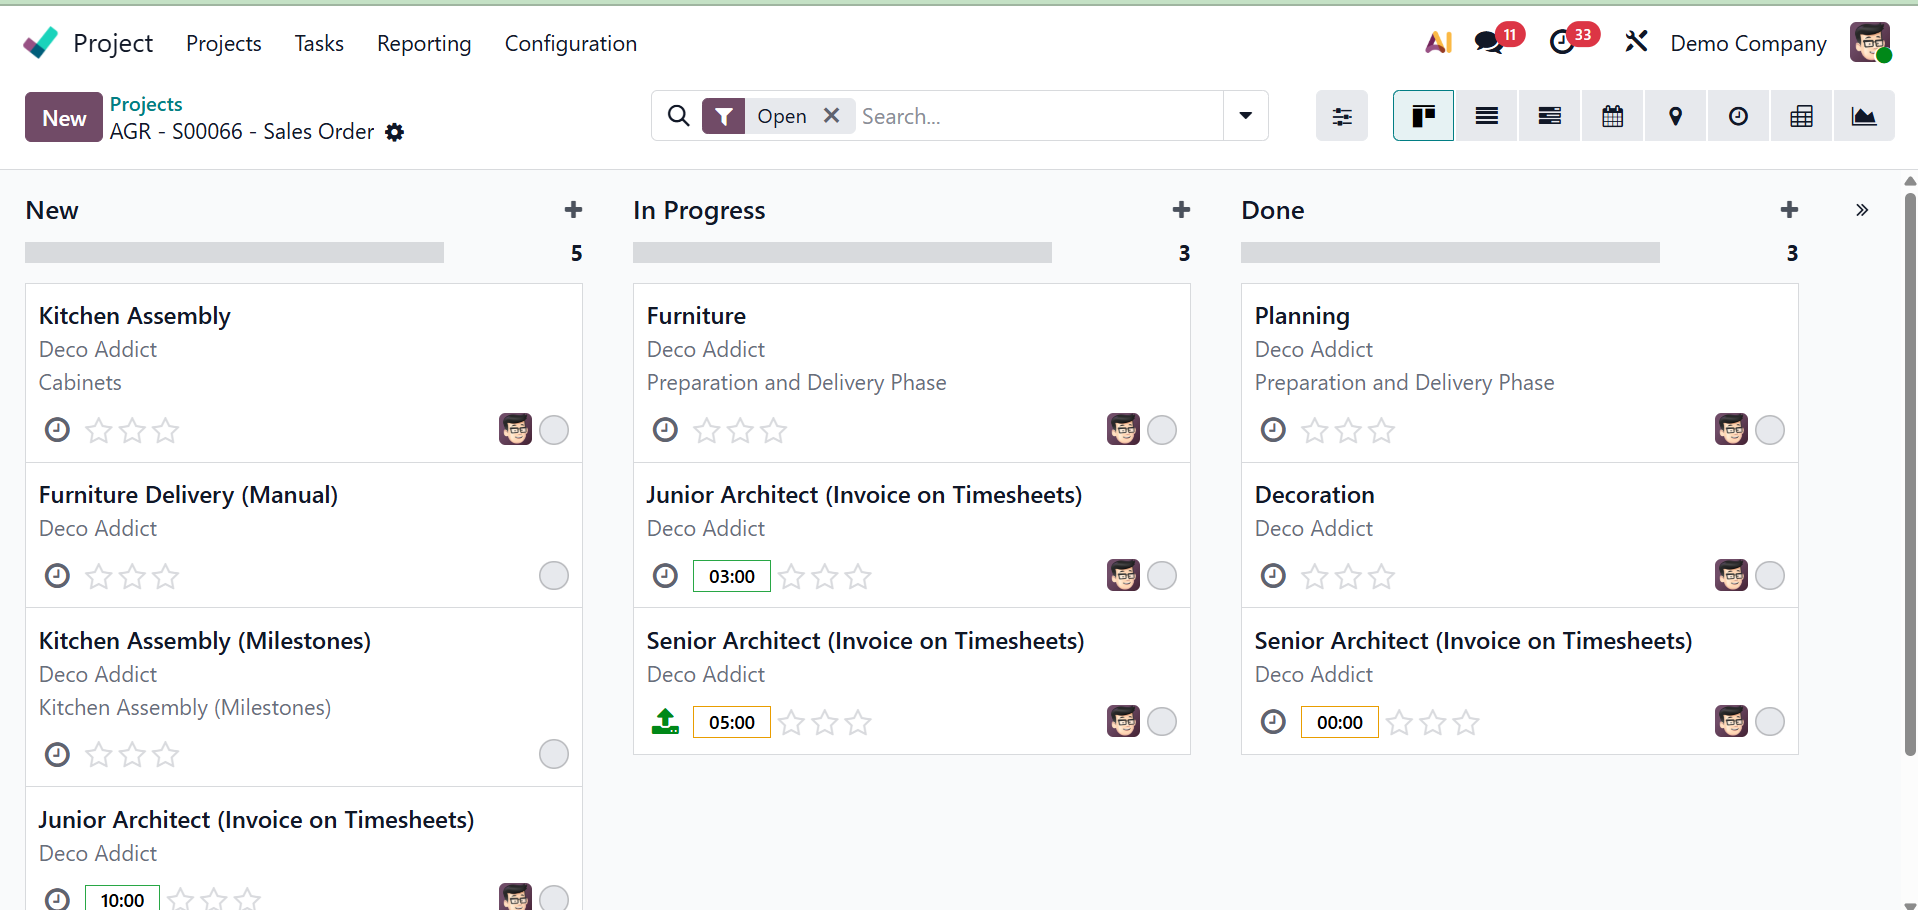Toggle state circle on Kitchen Assembly card
1918x910 pixels.
pyautogui.click(x=554, y=430)
